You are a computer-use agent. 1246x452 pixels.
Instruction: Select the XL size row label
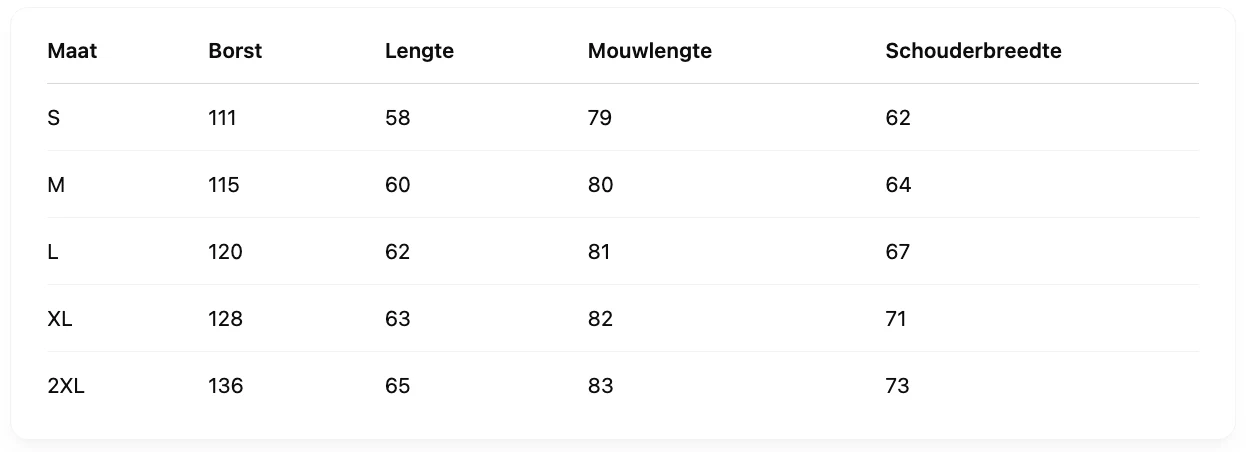pyautogui.click(x=60, y=319)
